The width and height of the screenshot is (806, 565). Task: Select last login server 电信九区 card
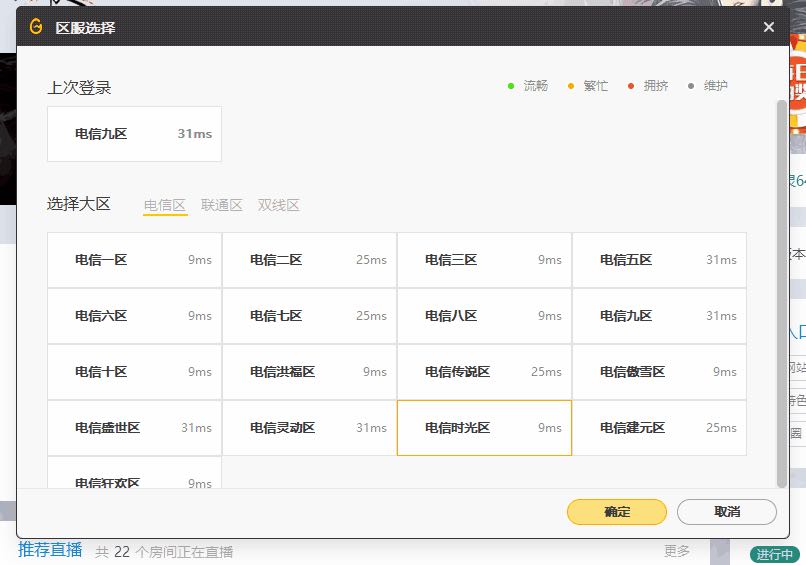[x=135, y=134]
